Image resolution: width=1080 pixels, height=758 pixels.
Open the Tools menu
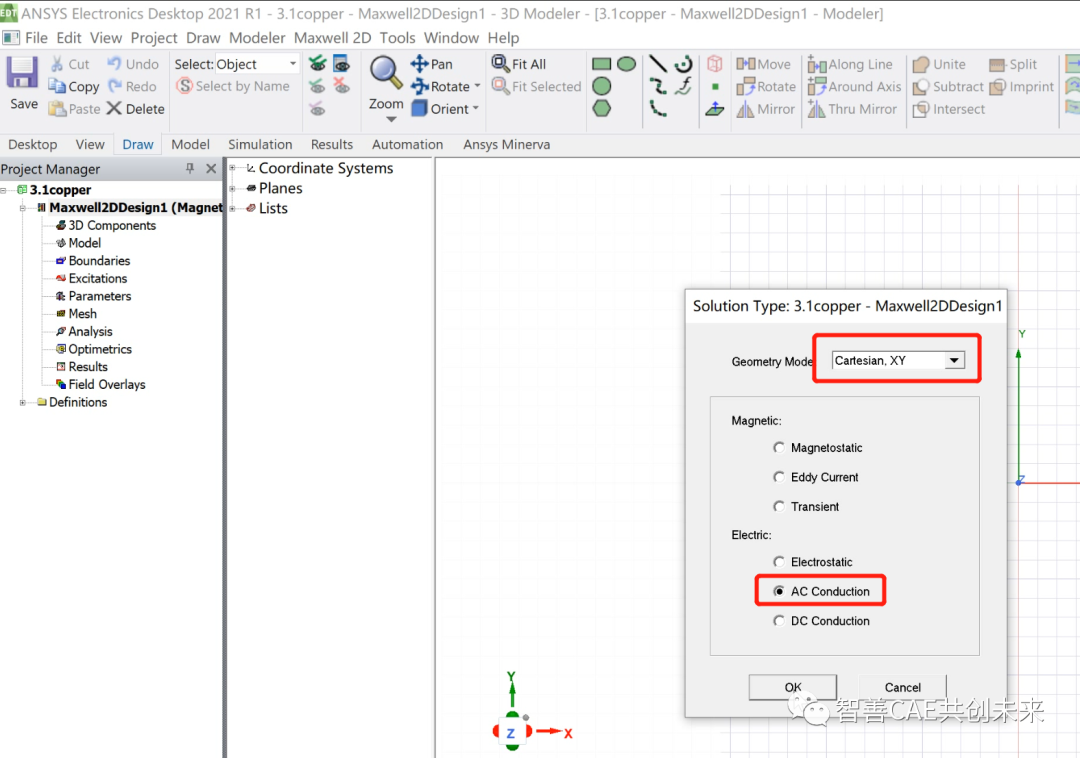pos(397,38)
